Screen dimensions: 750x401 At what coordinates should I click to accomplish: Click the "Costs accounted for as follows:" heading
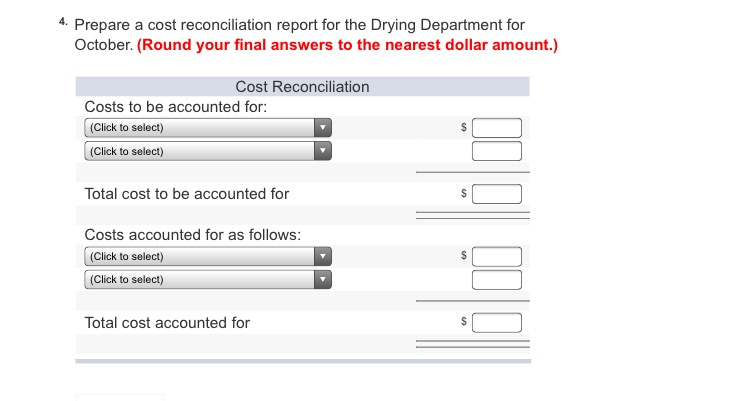point(192,234)
